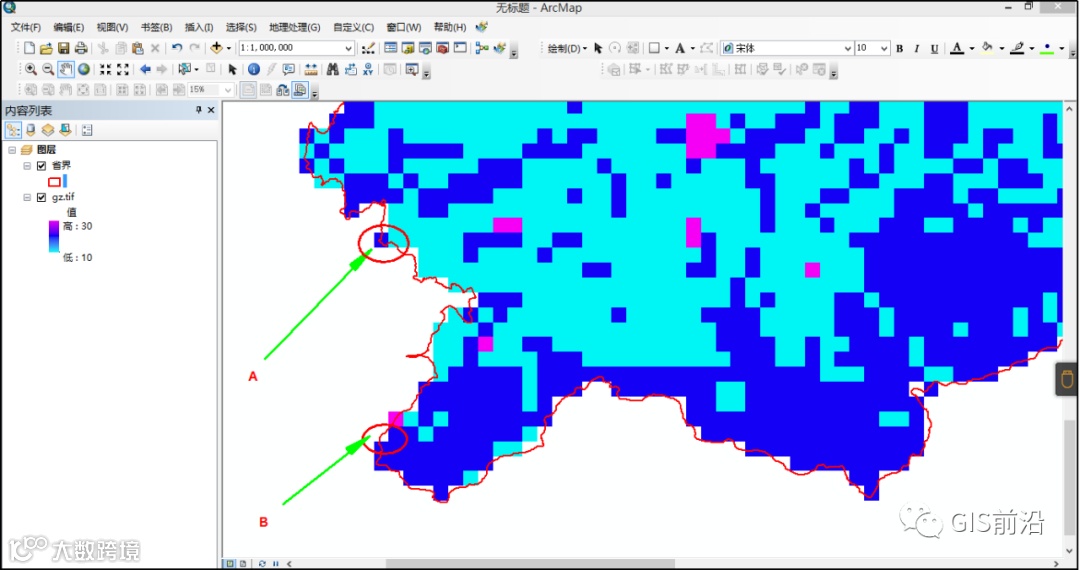Pick the Select Elements arrow tool
The height and width of the screenshot is (570, 1080).
232,70
